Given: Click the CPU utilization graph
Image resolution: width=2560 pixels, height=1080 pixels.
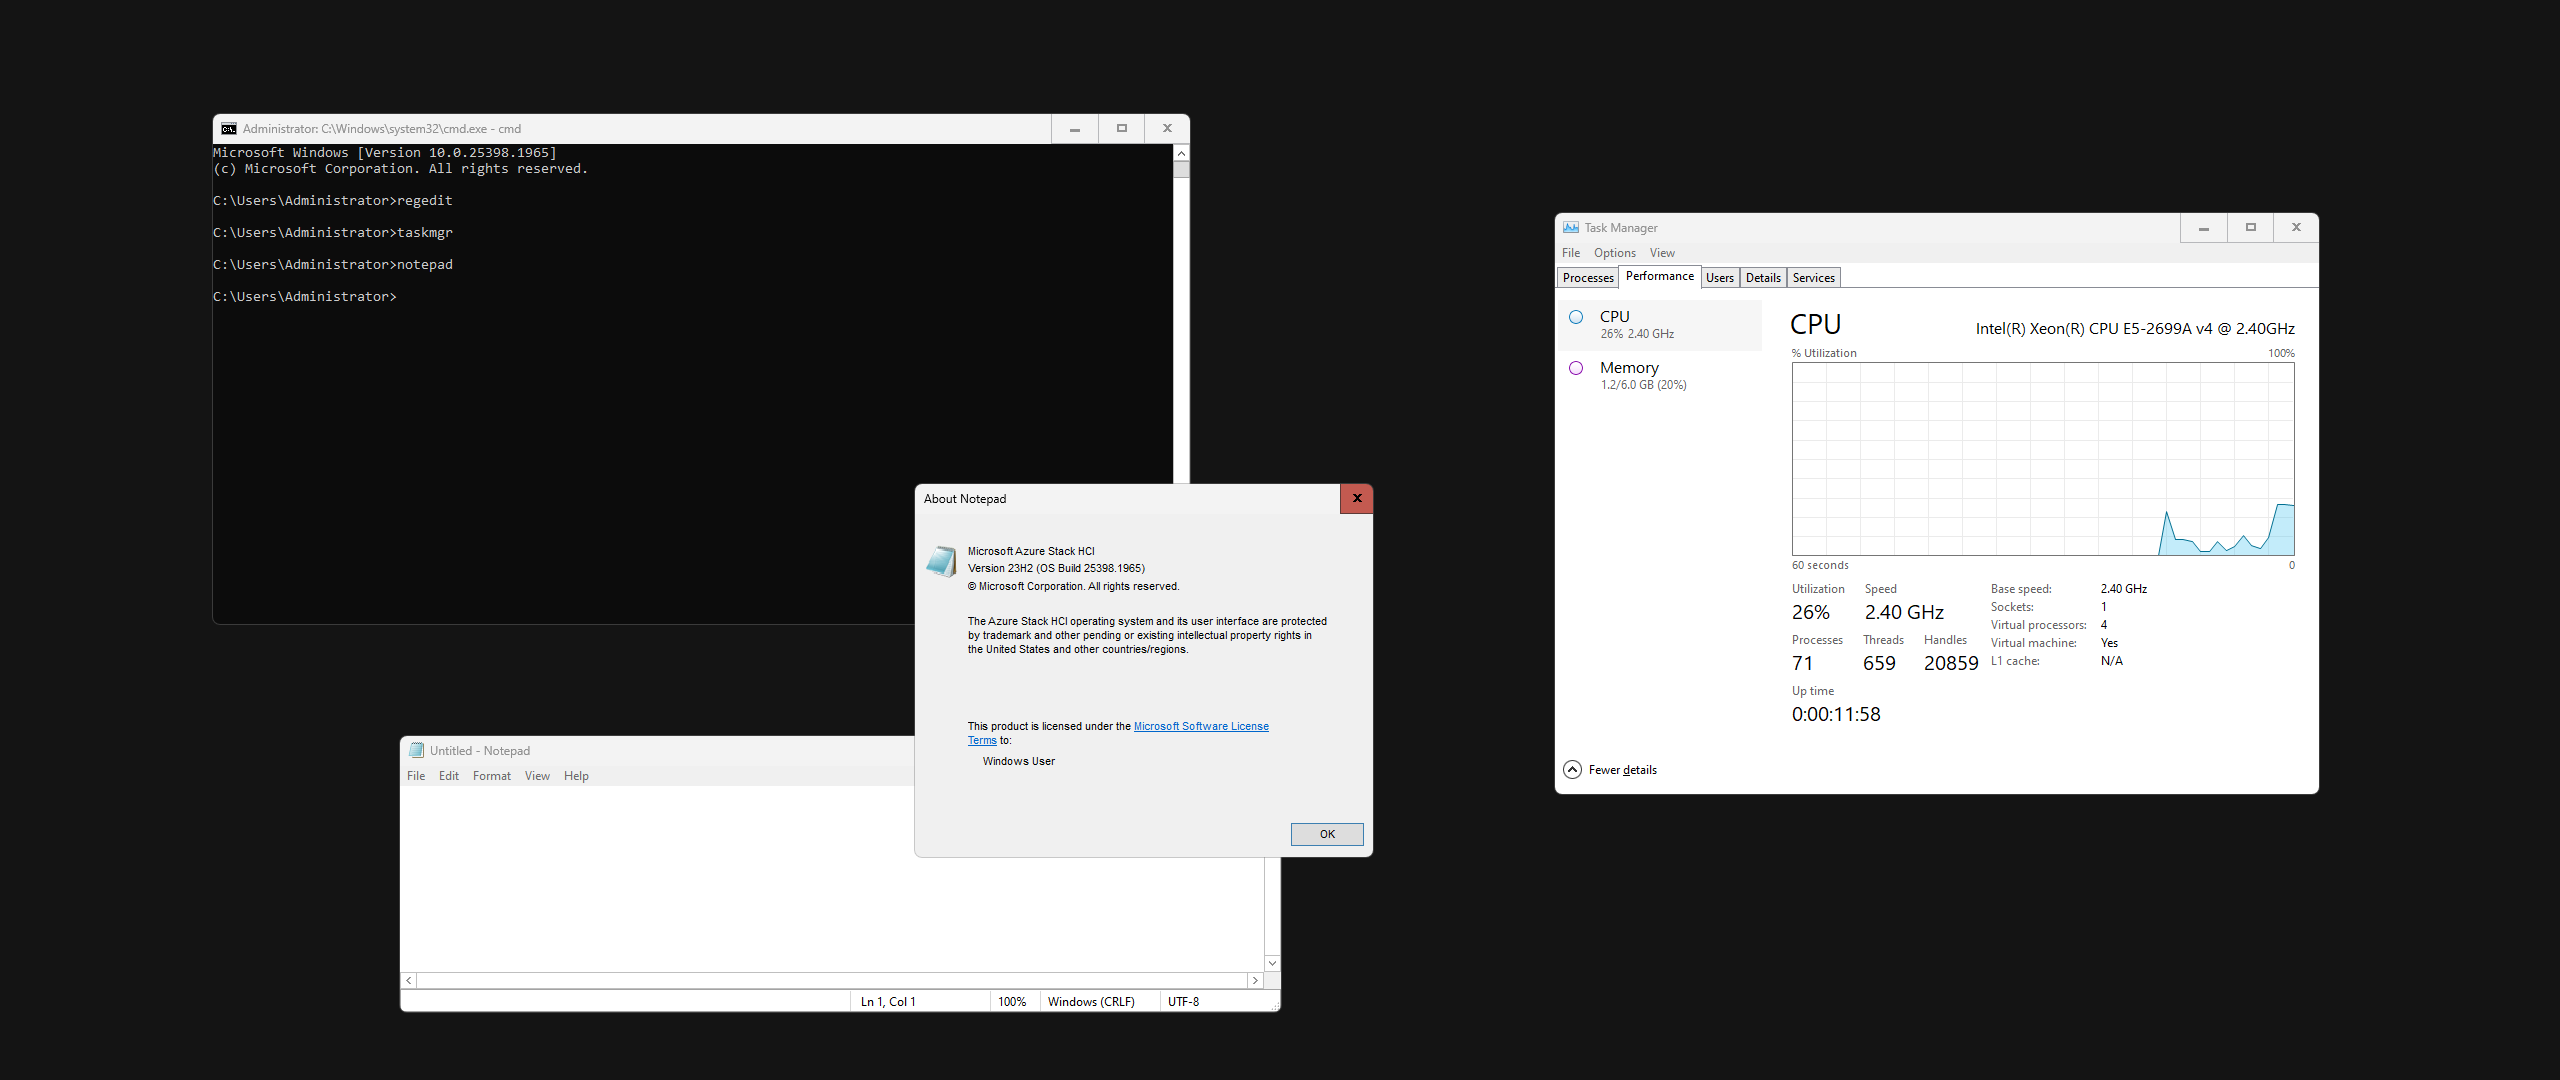Looking at the screenshot, I should [x=2042, y=459].
